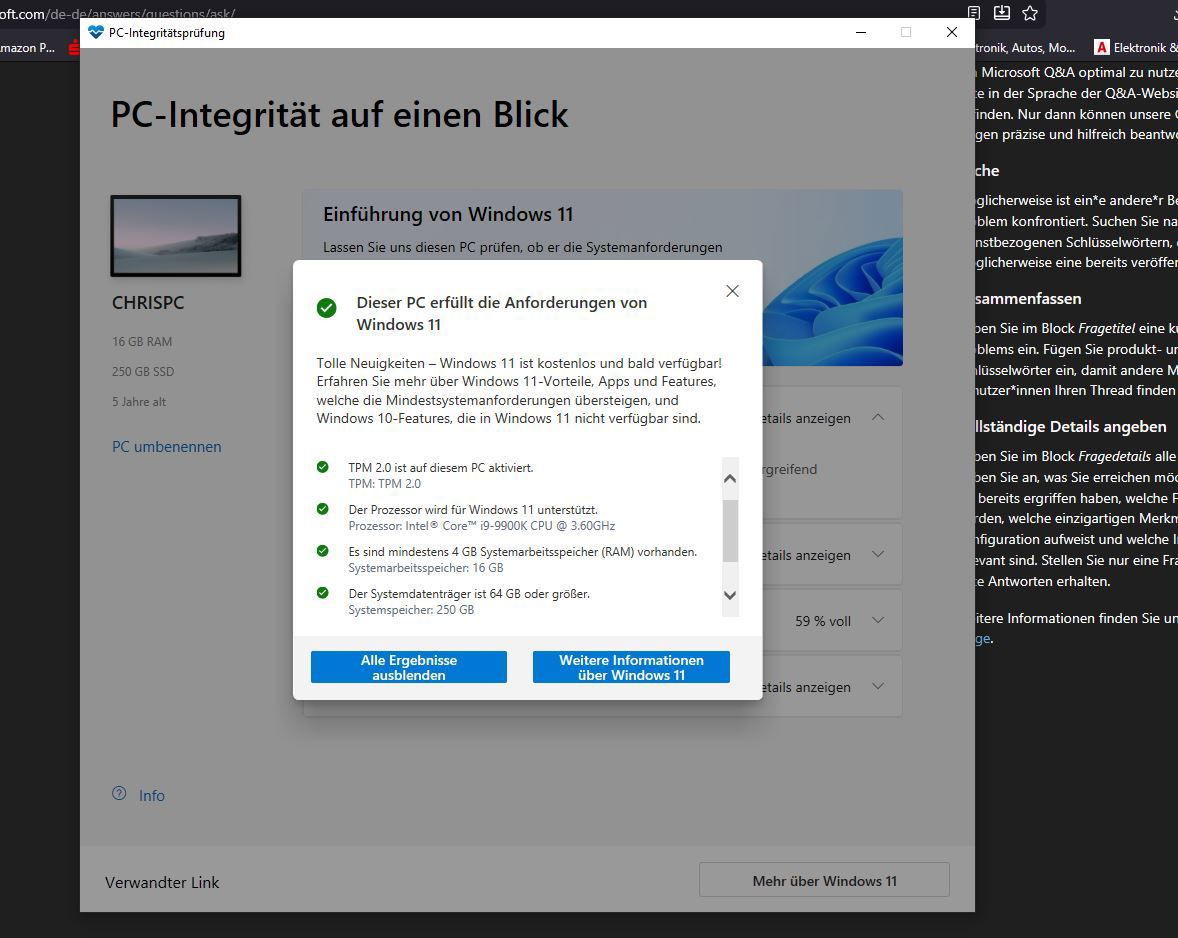Click green check next to Prozessor result

click(322, 509)
